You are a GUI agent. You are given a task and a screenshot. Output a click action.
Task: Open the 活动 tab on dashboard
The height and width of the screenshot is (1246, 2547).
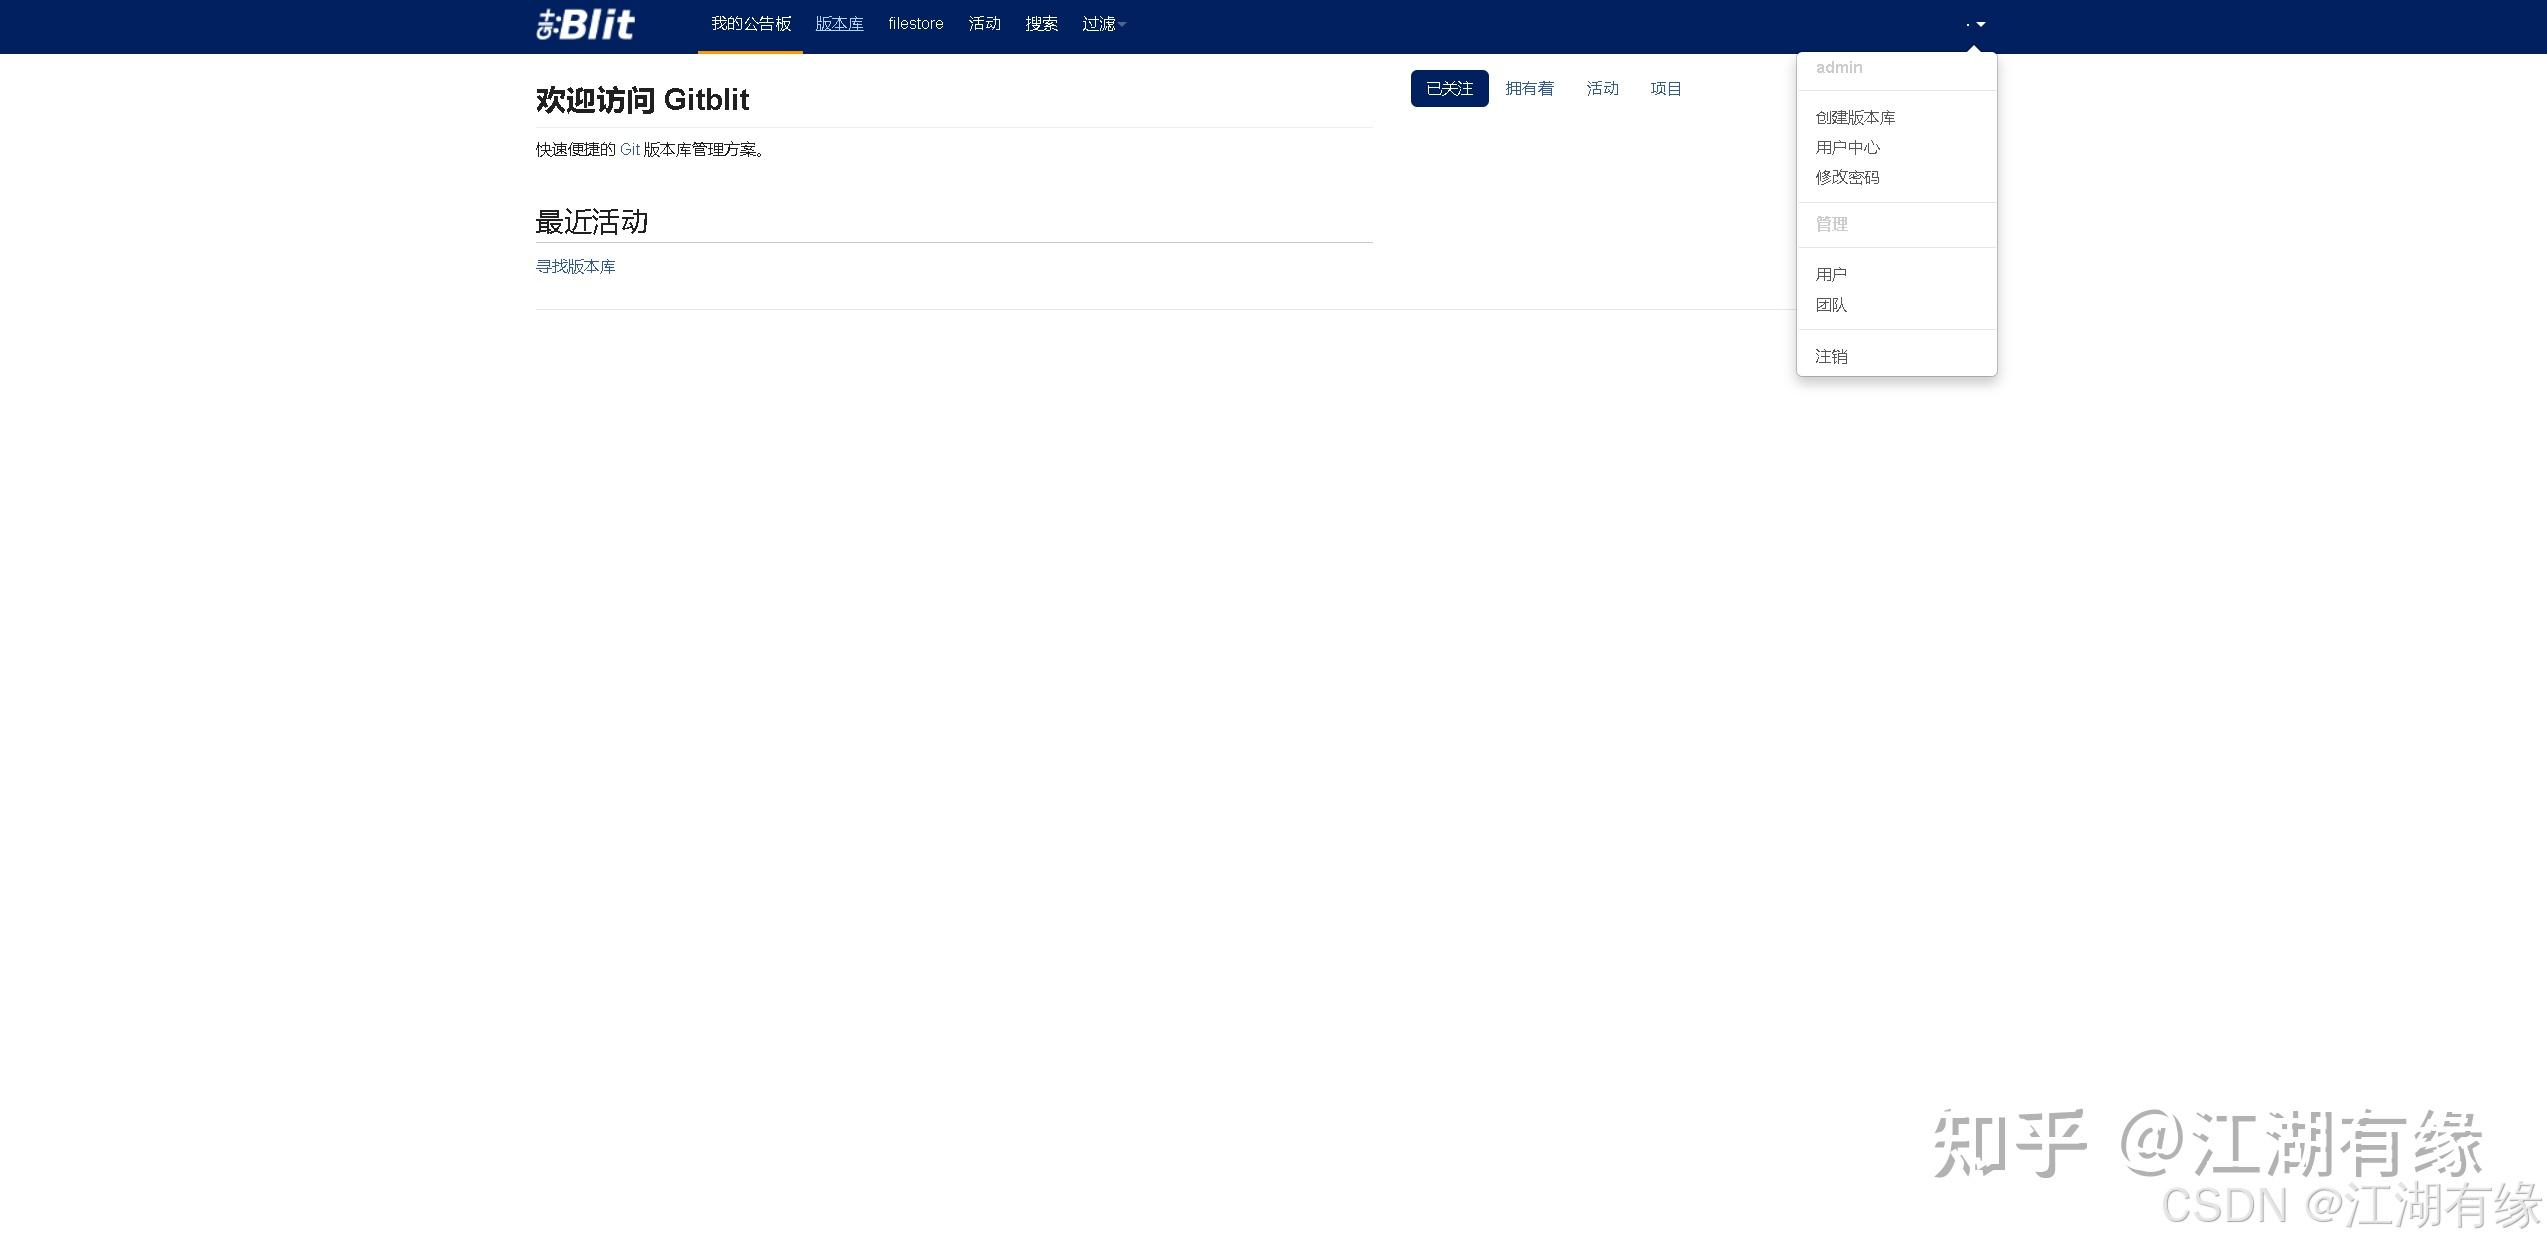(1602, 88)
